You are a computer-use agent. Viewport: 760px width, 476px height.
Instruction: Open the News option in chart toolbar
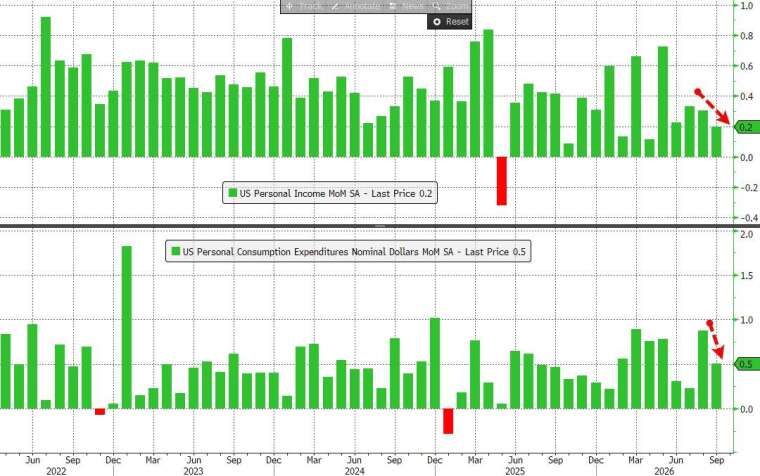(407, 6)
